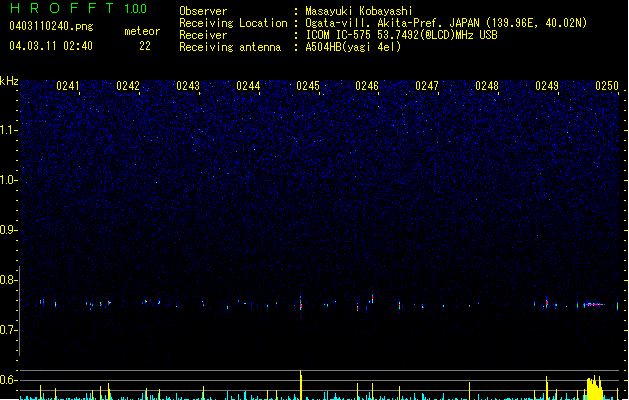Image resolution: width=629 pixels, height=400 pixels.
Task: Click the meteor count value 22
Action: [145, 46]
